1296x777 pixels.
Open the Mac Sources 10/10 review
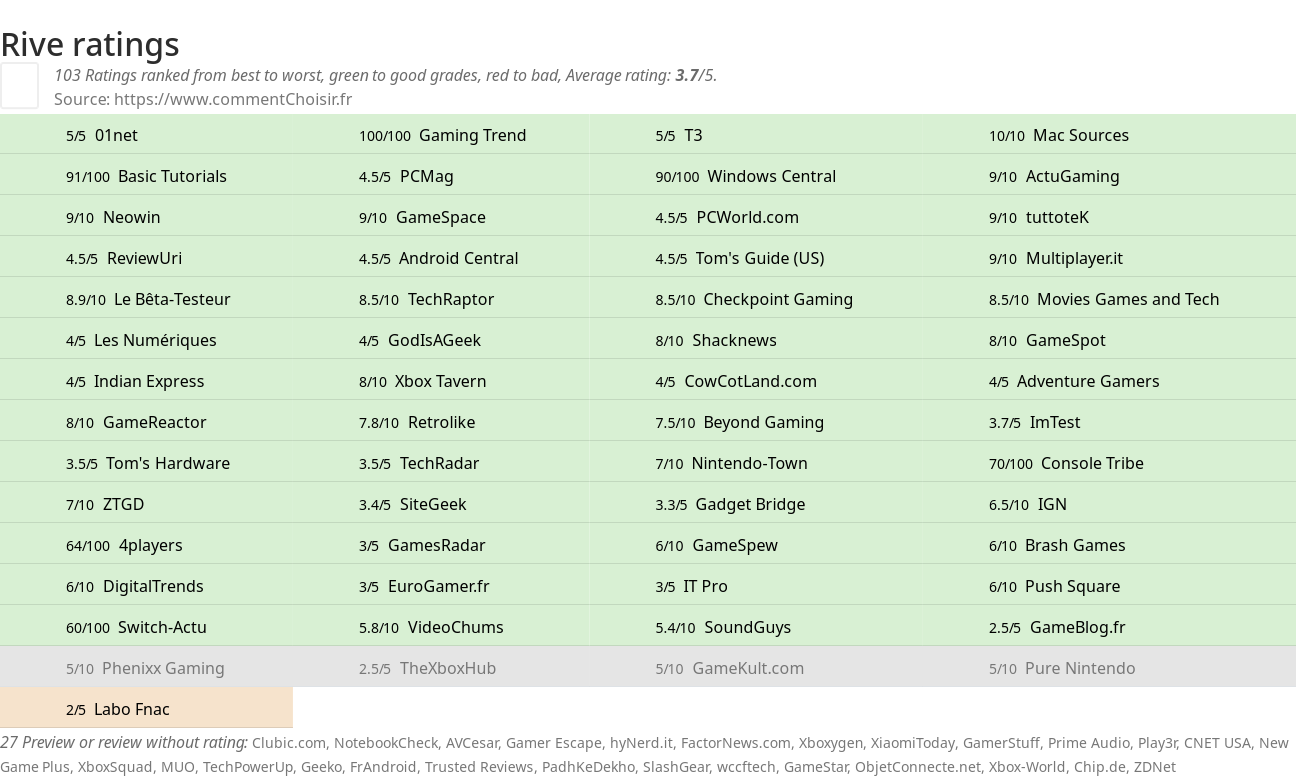[x=1059, y=135]
